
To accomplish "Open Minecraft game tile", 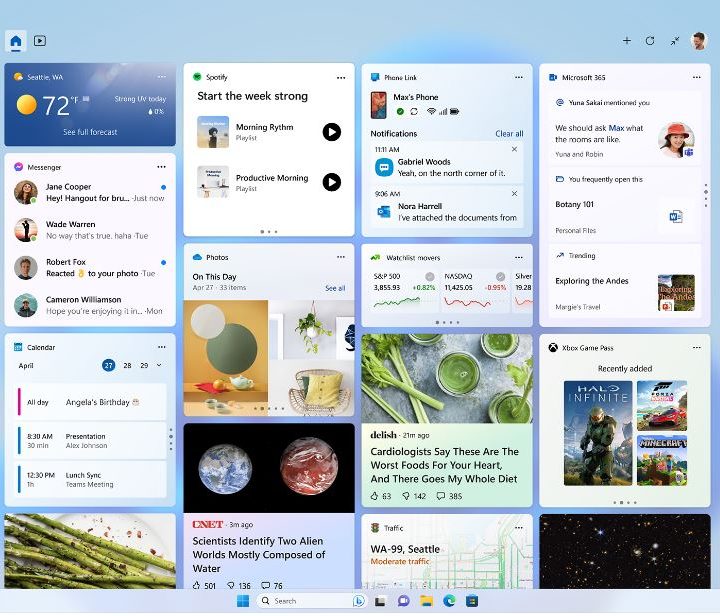I will (662, 460).
